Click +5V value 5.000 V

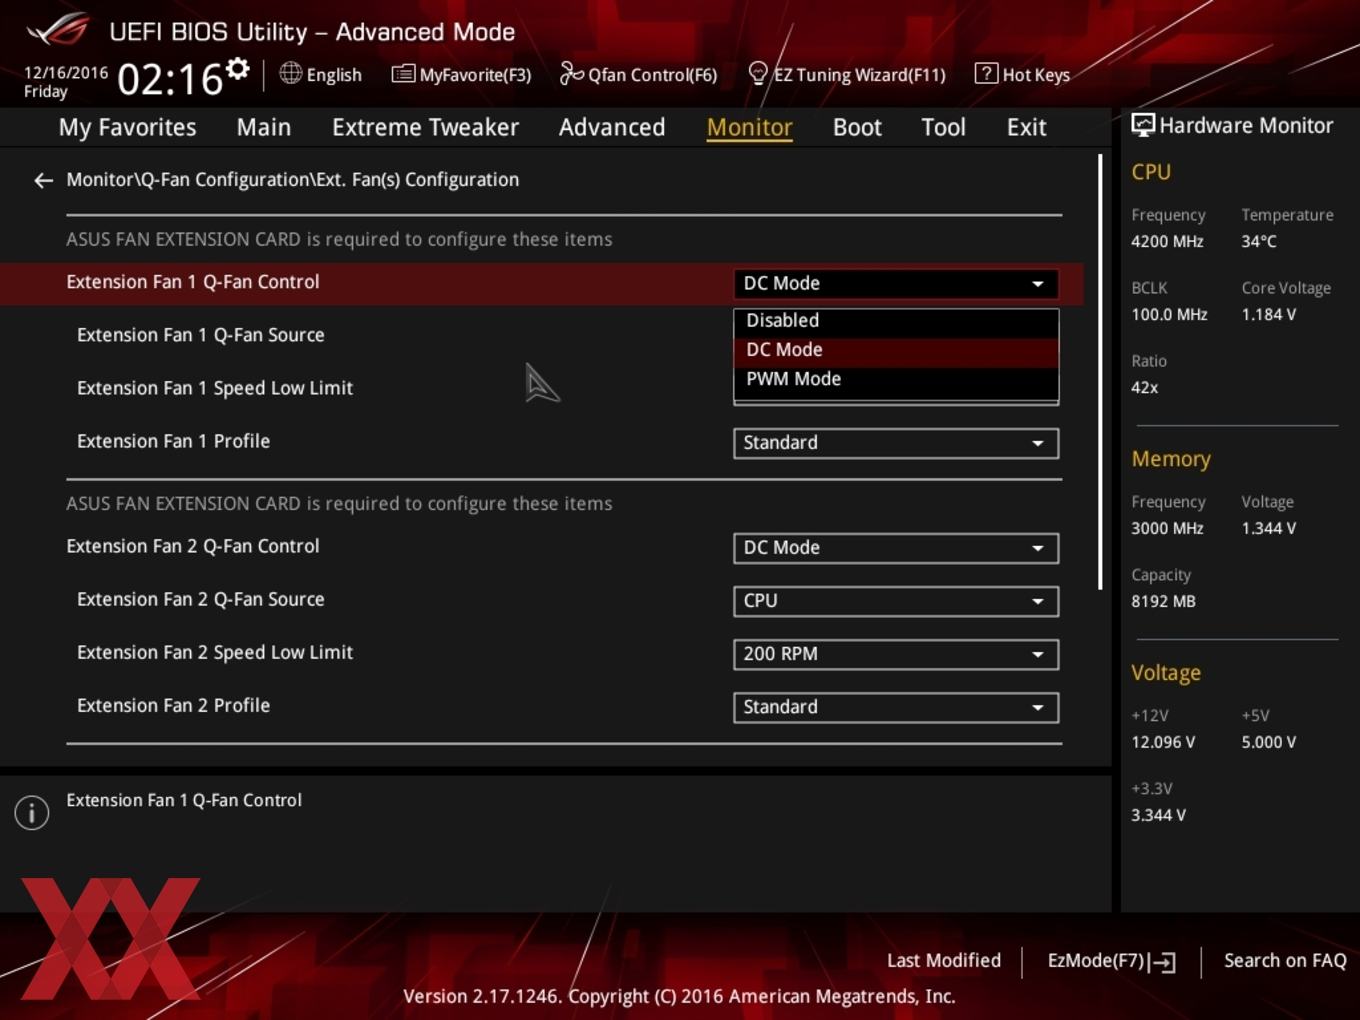pyautogui.click(x=1268, y=743)
